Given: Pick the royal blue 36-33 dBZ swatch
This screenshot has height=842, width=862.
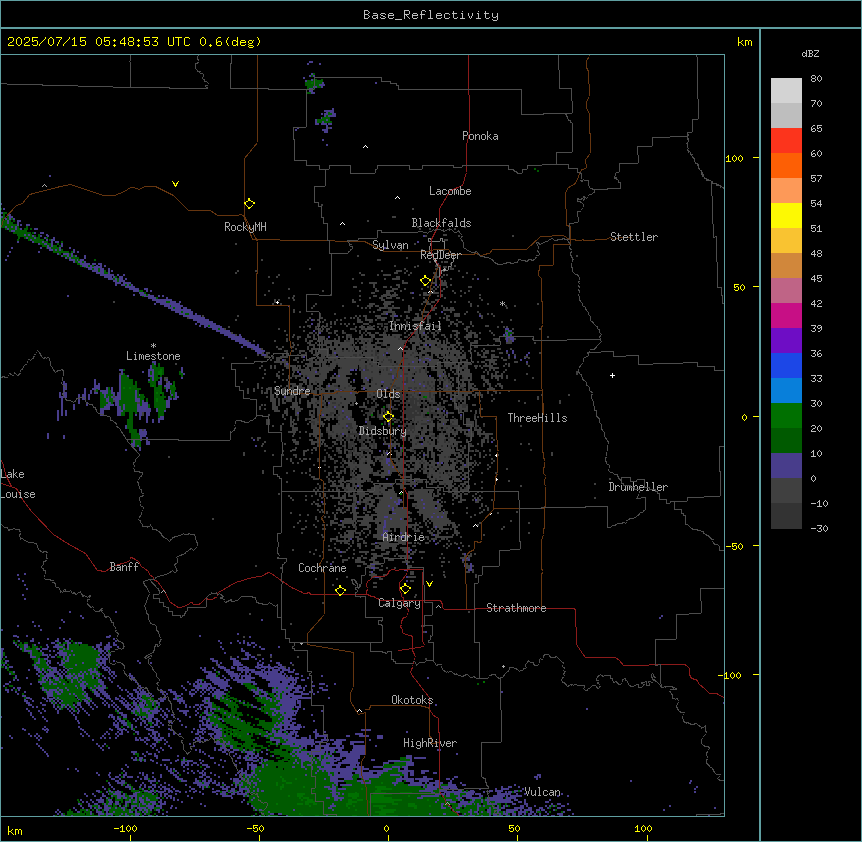Looking at the screenshot, I should pos(786,366).
